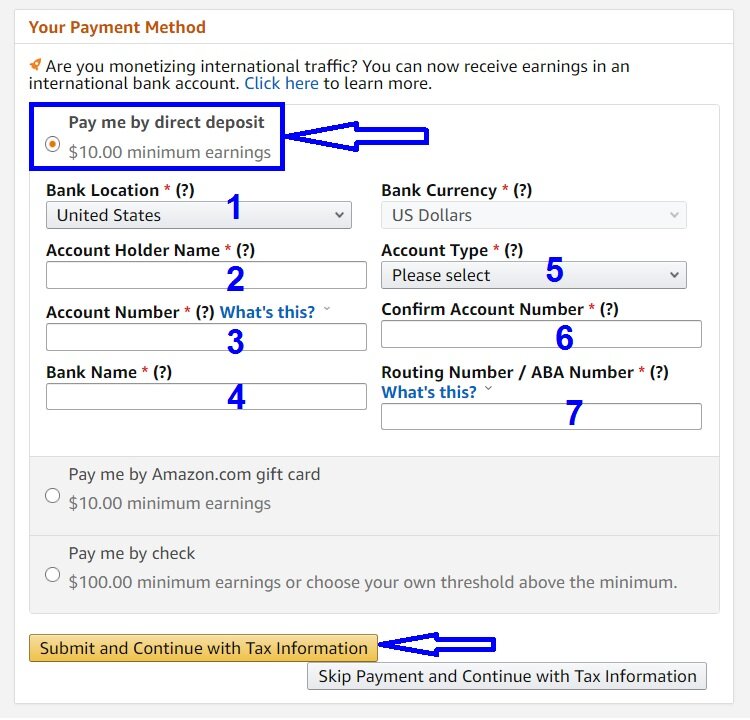Open the (?) help for Routing Number / ABA Number

[x=659, y=372]
